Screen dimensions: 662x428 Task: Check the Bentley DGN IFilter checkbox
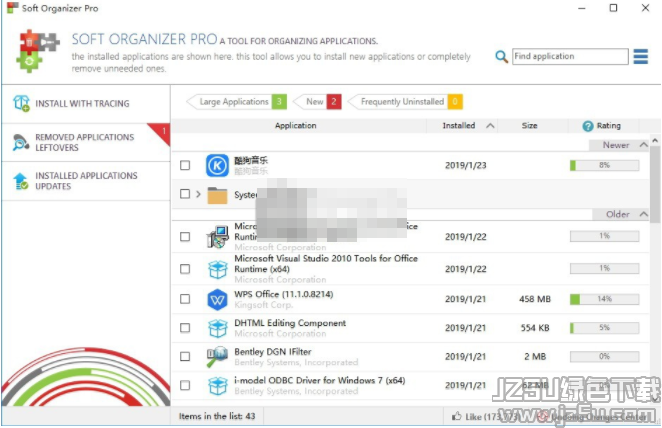(x=185, y=357)
